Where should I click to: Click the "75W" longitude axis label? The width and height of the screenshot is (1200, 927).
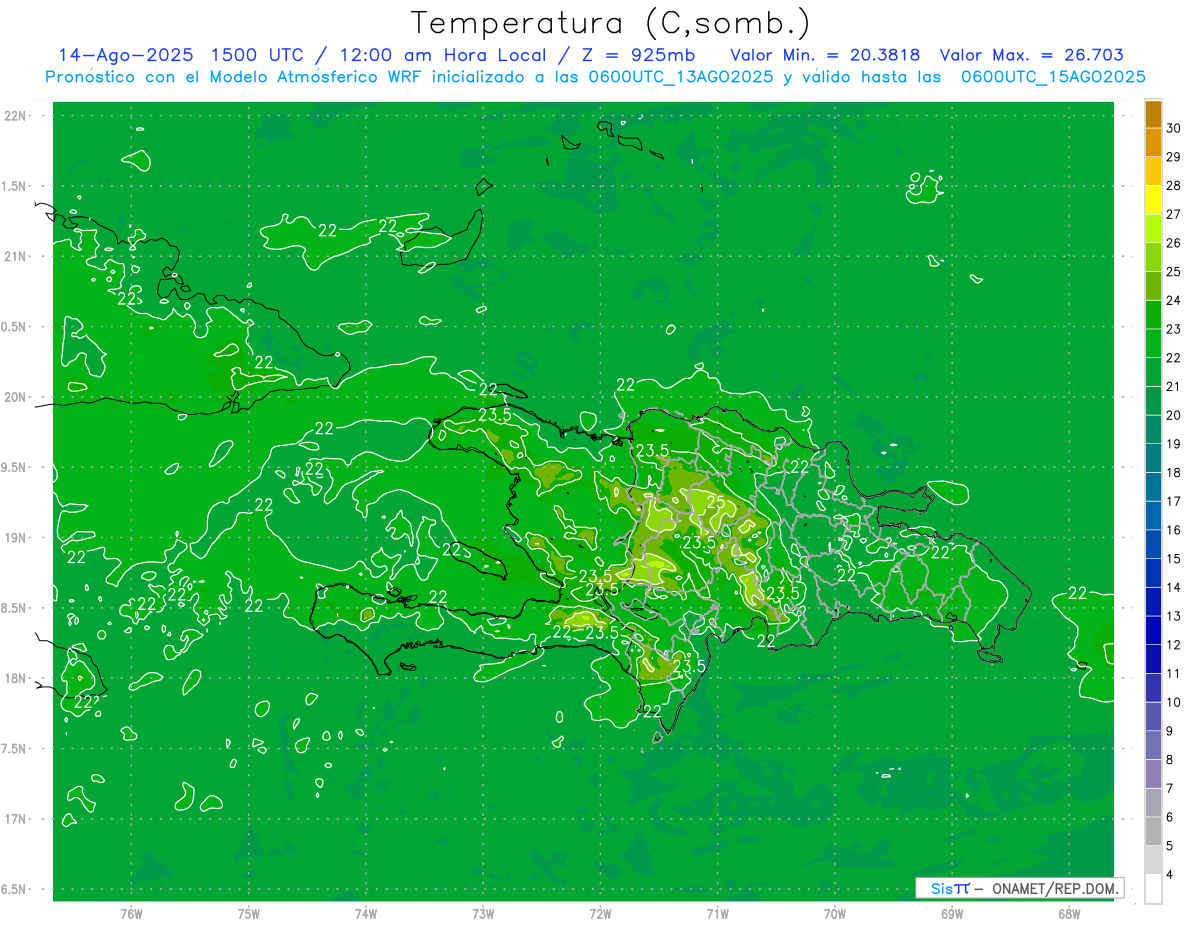[x=249, y=913]
